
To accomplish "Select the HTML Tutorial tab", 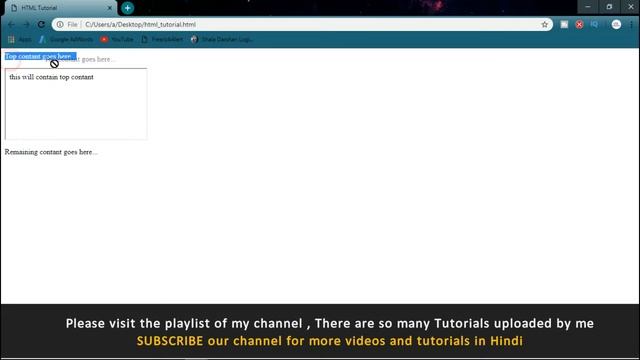I will [61, 8].
